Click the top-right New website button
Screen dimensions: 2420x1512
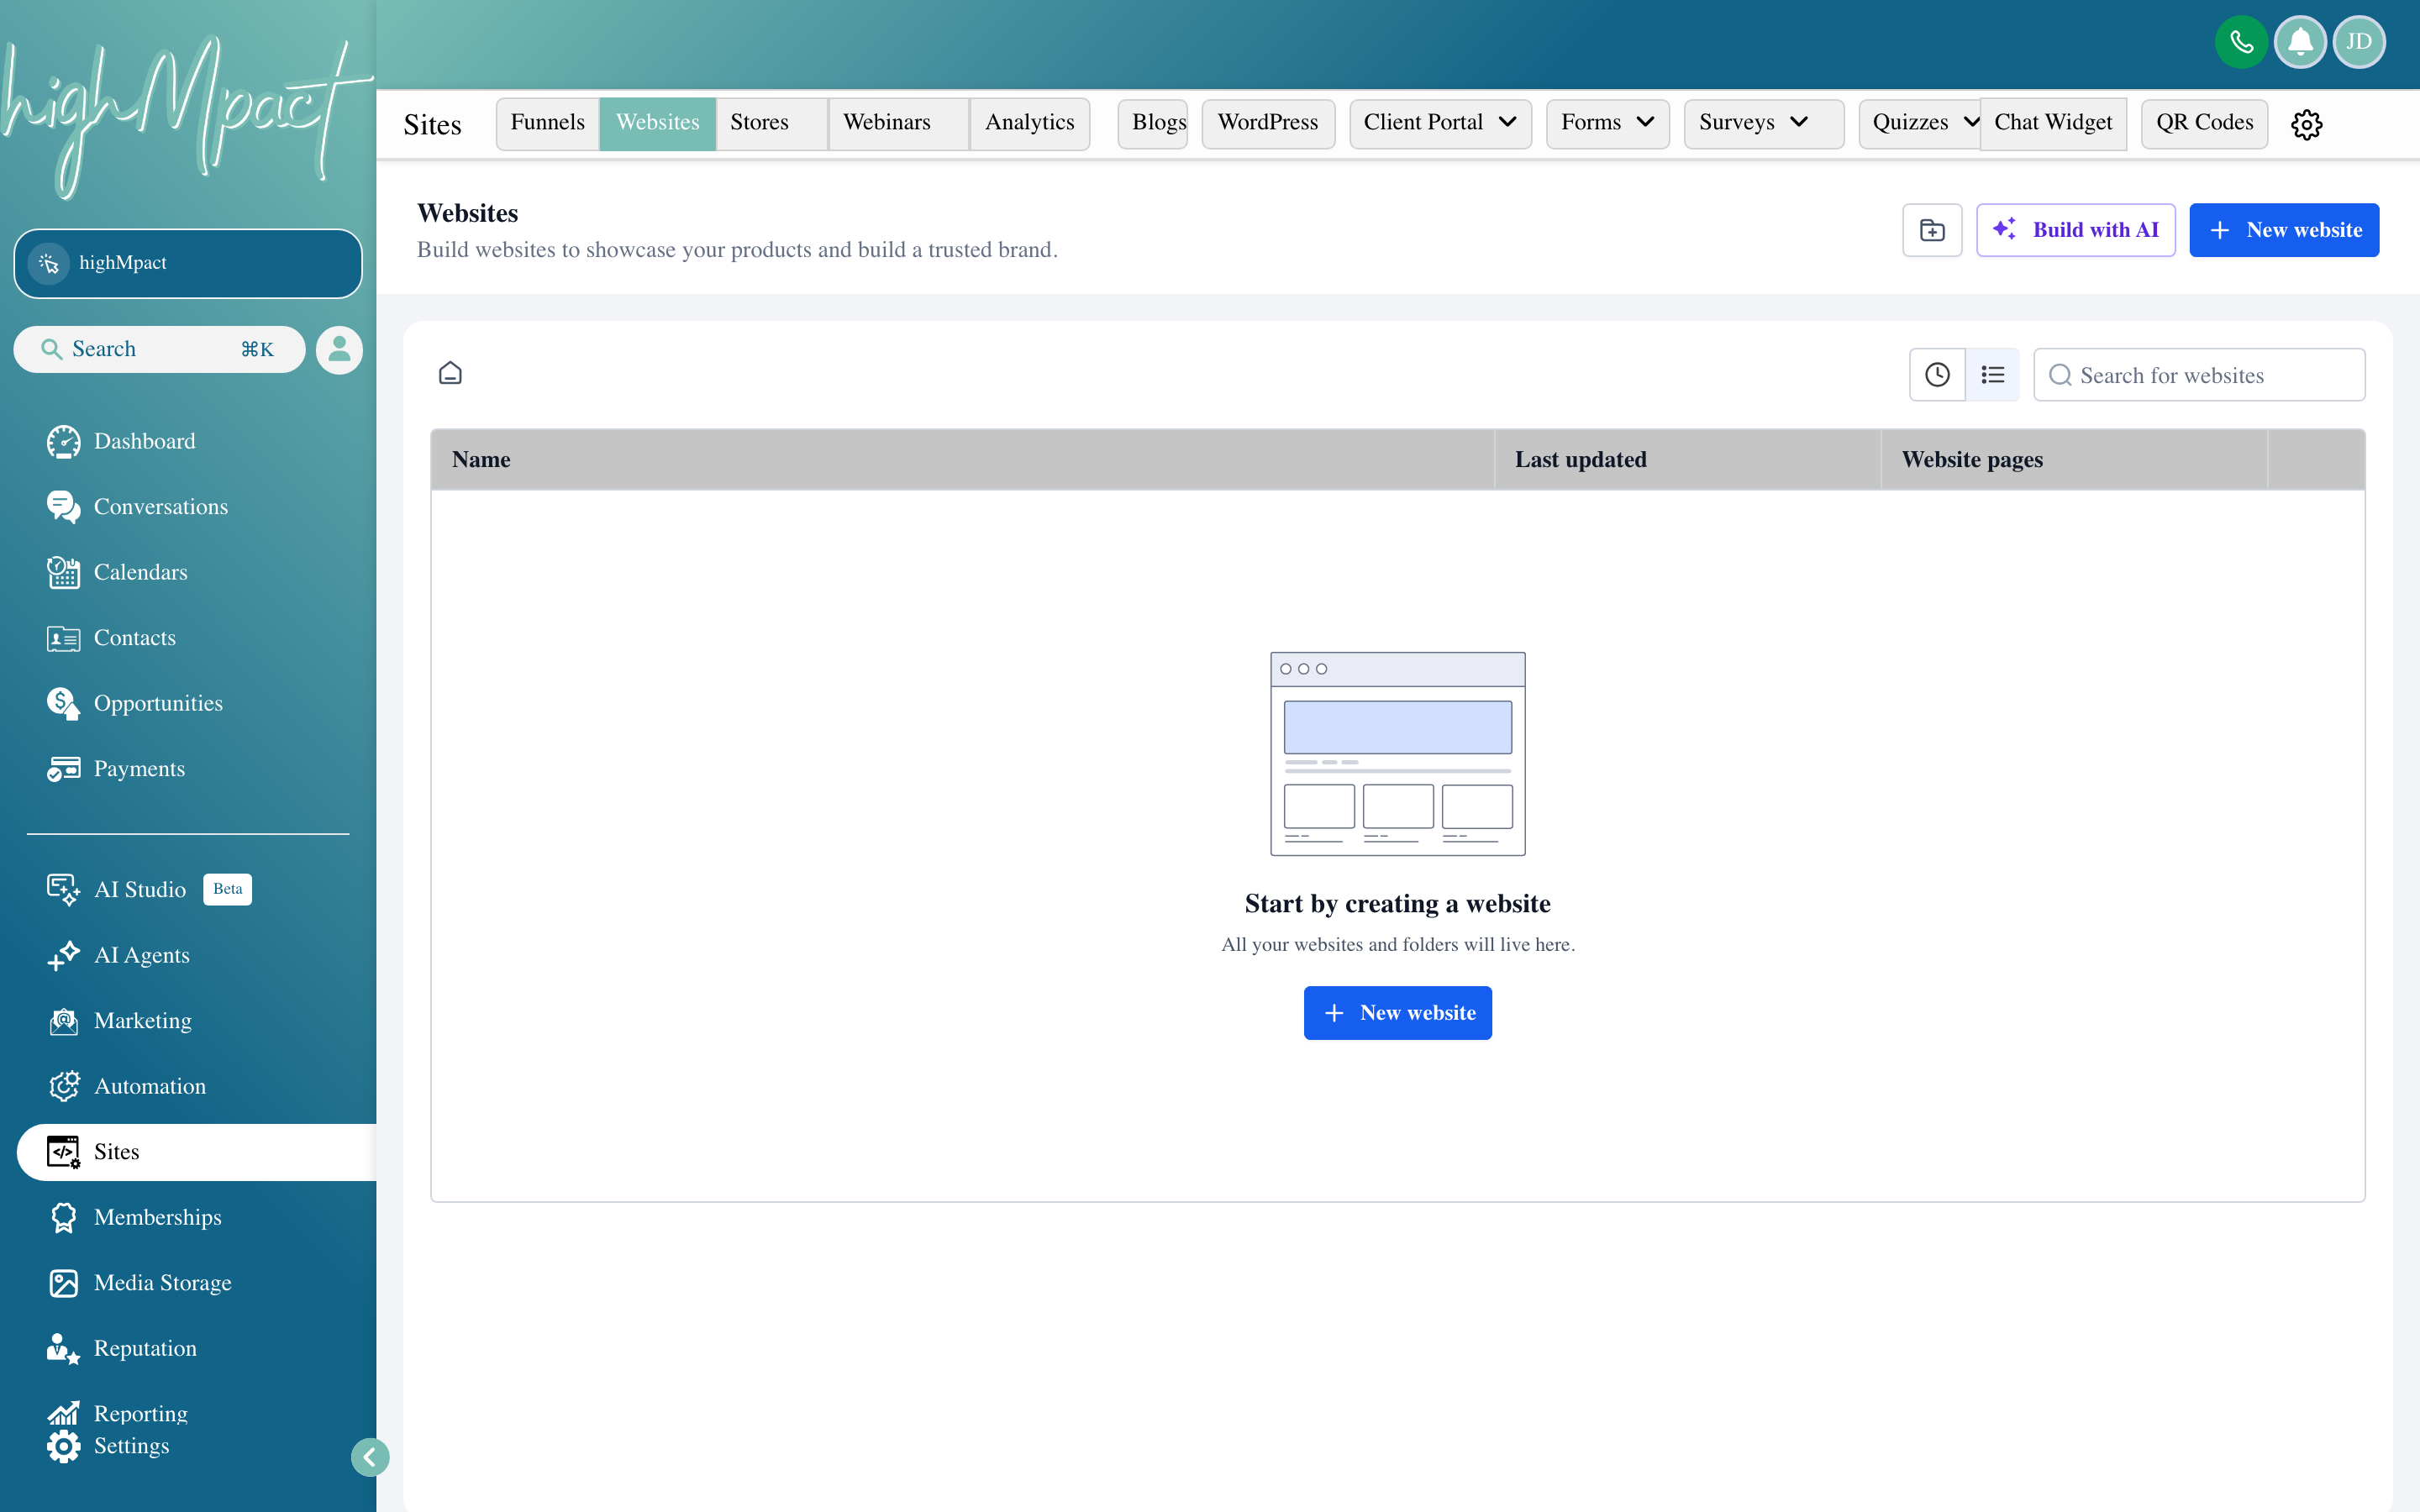pos(2284,230)
